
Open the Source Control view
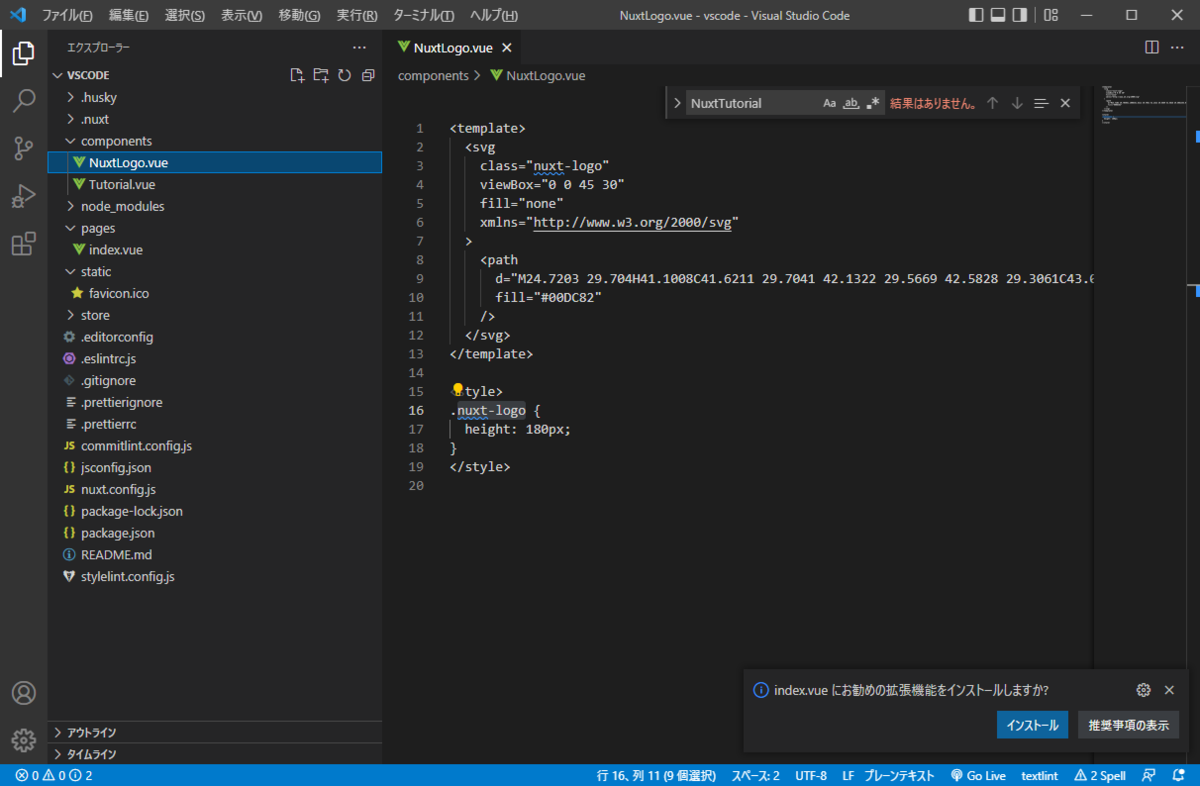pyautogui.click(x=23, y=149)
